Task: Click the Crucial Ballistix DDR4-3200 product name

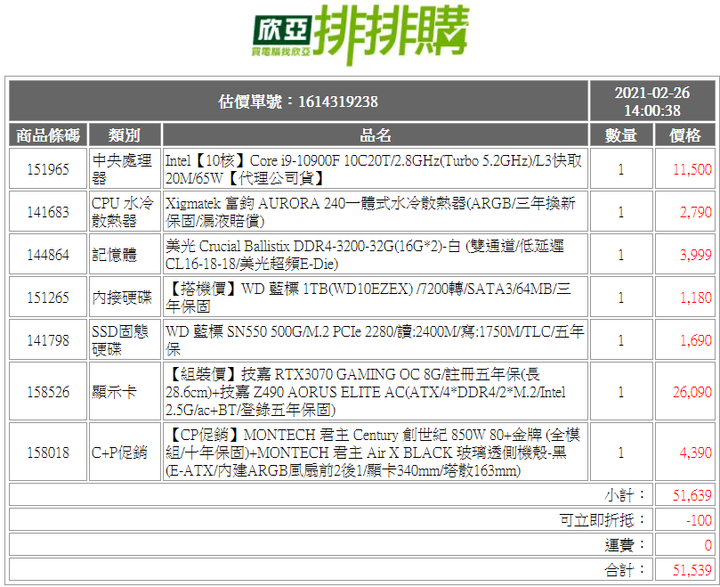Action: click(x=365, y=254)
